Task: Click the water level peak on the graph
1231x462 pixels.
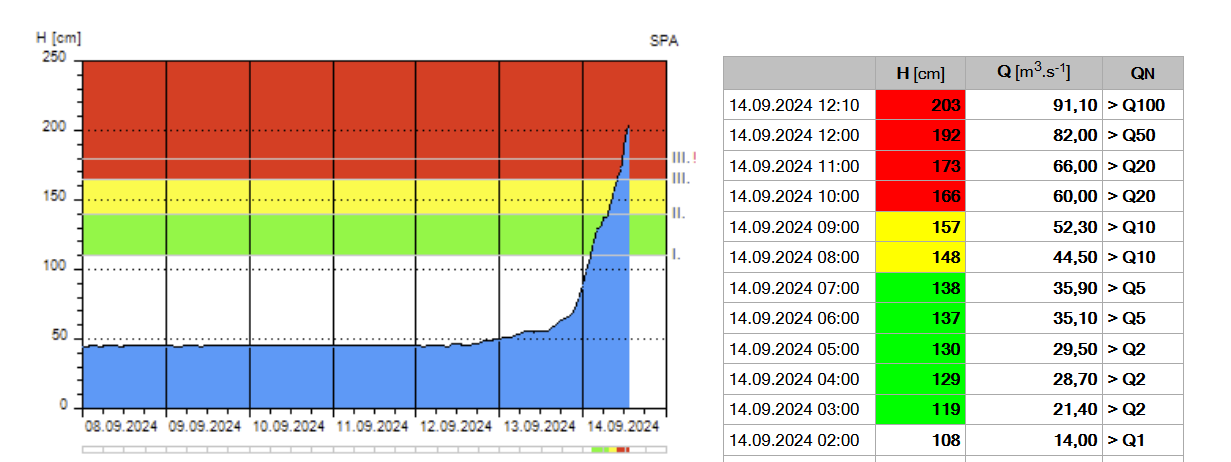Action: [x=628, y=126]
